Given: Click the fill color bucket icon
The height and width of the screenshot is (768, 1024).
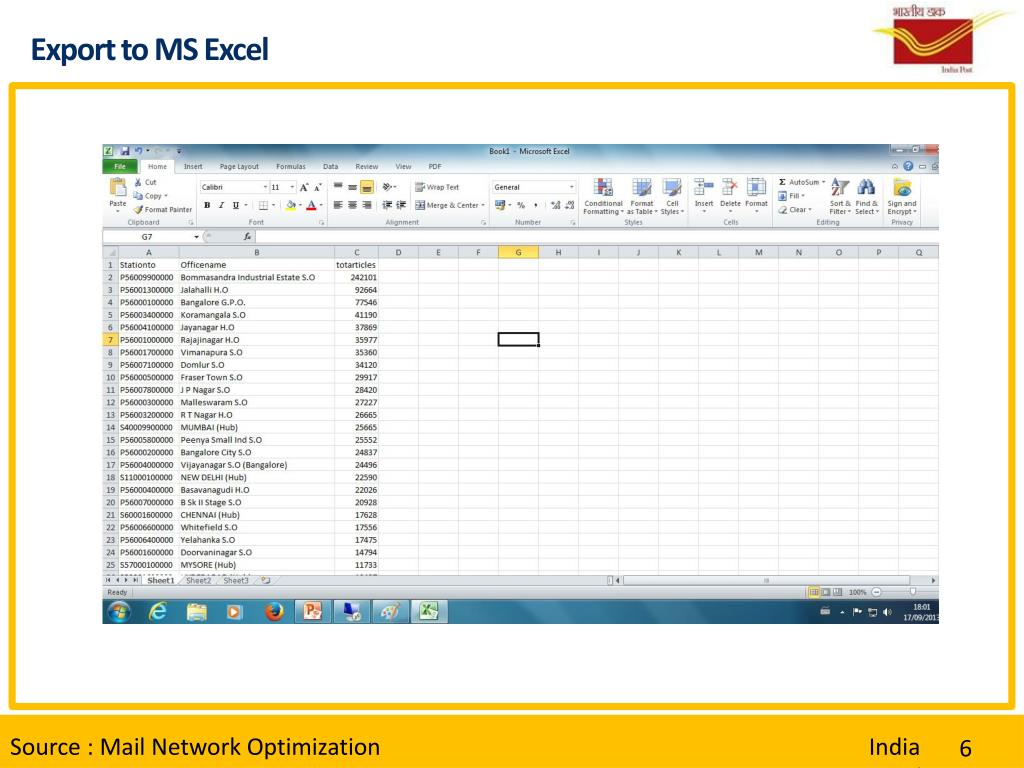Looking at the screenshot, I should (x=291, y=205).
